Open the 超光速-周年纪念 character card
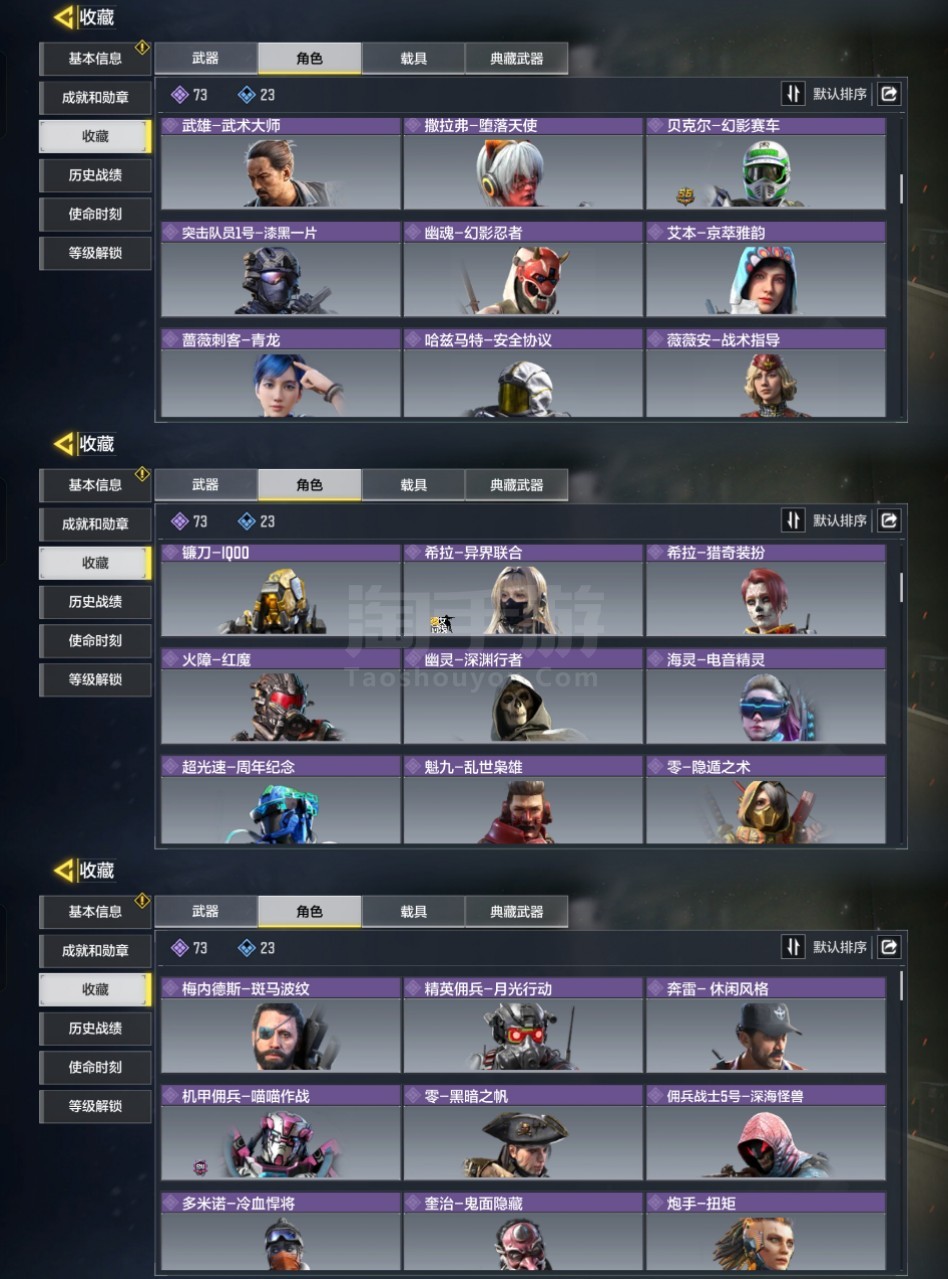Image resolution: width=948 pixels, height=1279 pixels. click(x=280, y=801)
